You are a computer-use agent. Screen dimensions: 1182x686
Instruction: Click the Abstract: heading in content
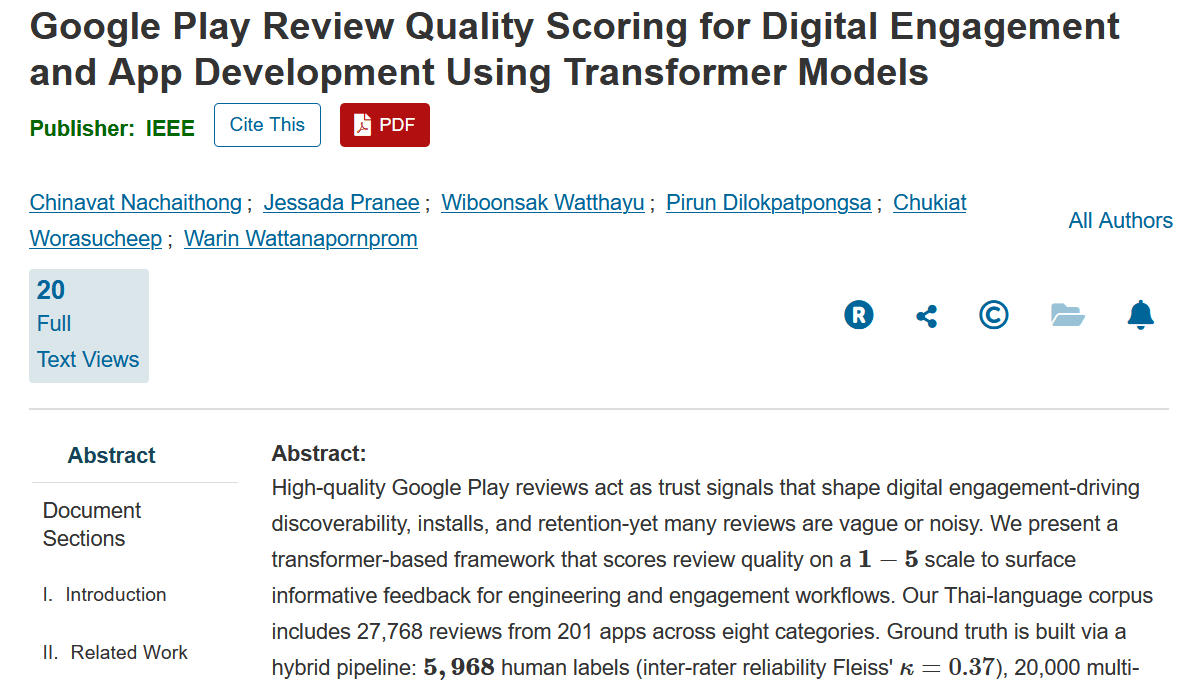pyautogui.click(x=319, y=454)
